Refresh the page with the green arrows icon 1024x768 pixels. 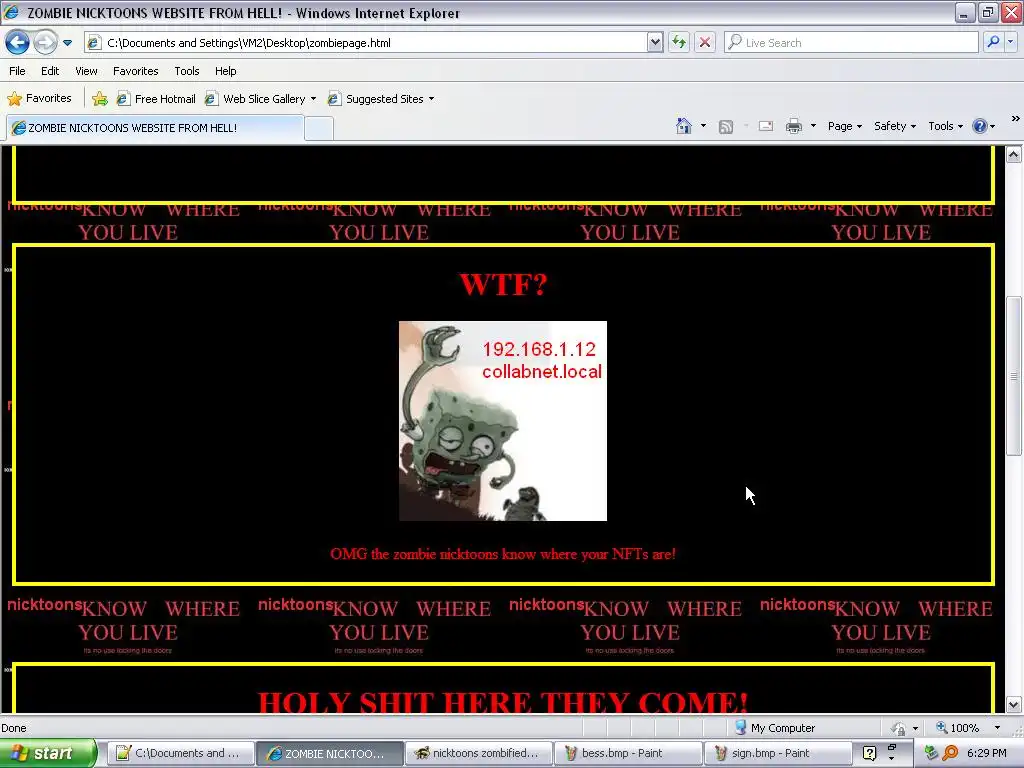coord(679,43)
